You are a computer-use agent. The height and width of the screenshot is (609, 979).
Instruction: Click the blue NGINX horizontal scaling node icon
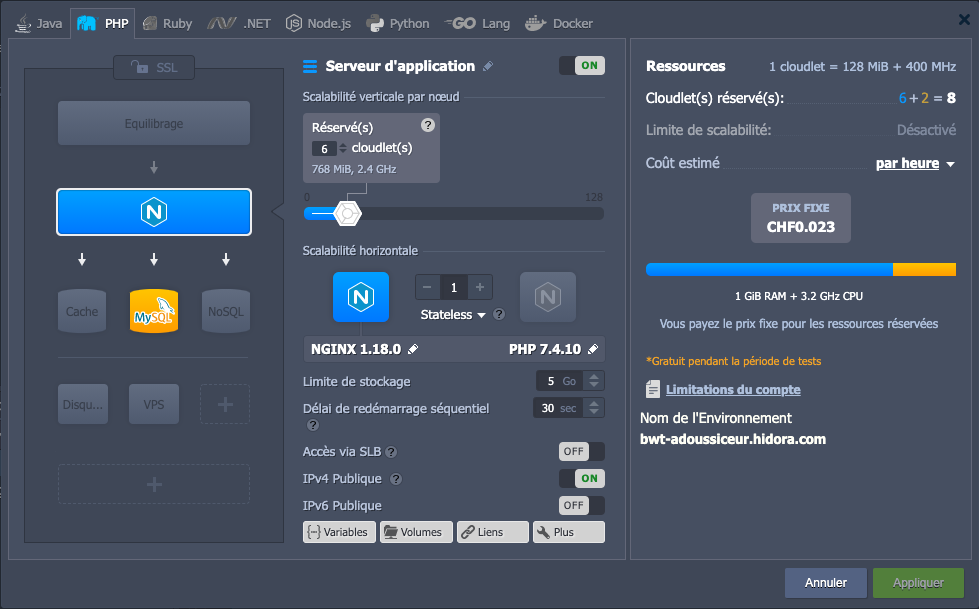click(x=361, y=297)
